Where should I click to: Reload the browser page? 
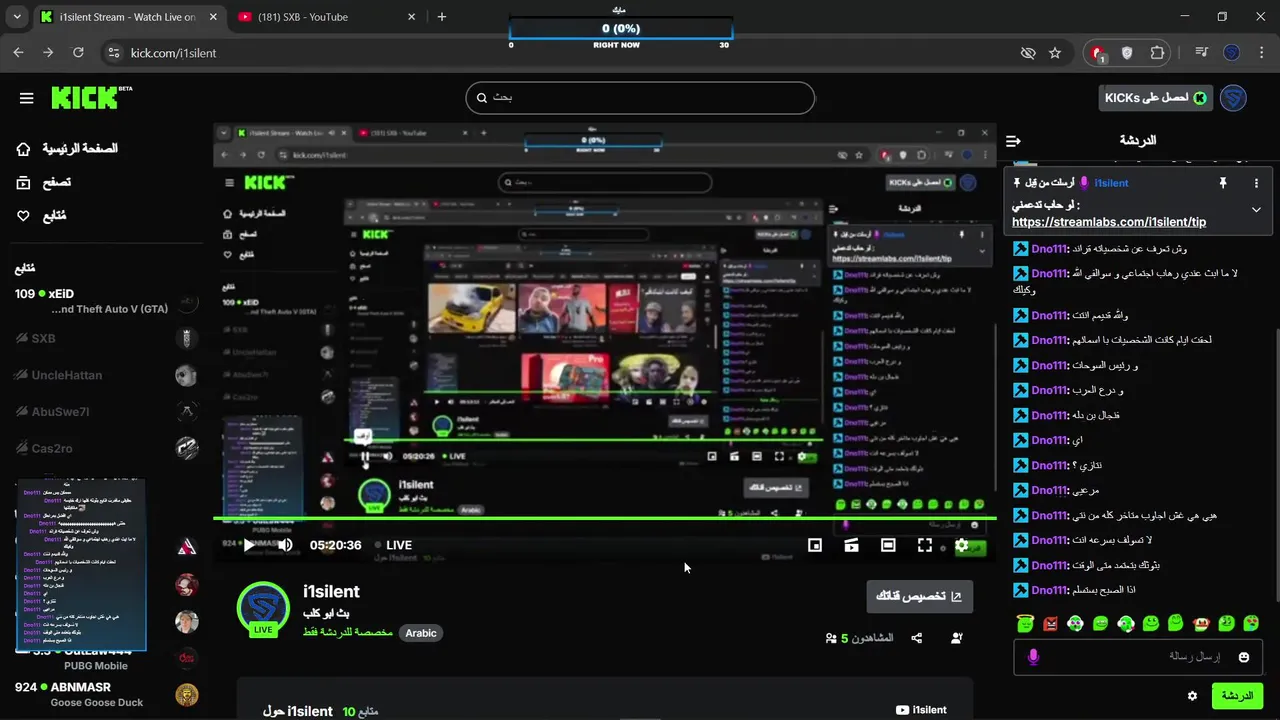click(78, 53)
